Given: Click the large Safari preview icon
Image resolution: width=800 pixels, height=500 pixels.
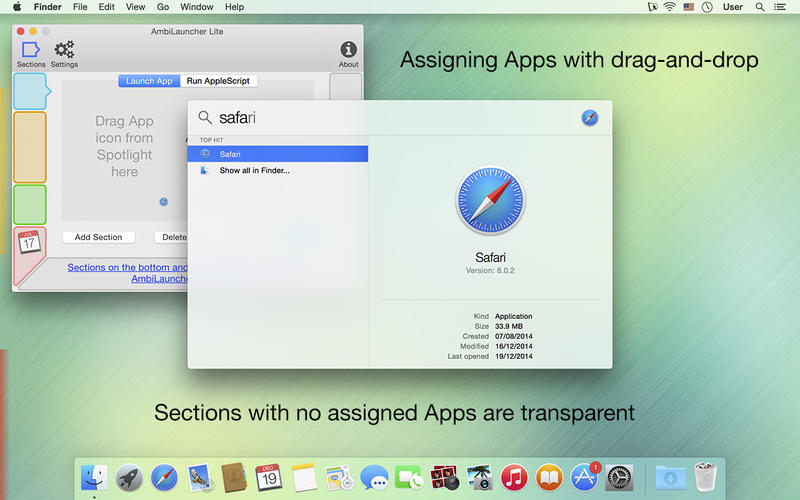Looking at the screenshot, I should point(490,200).
